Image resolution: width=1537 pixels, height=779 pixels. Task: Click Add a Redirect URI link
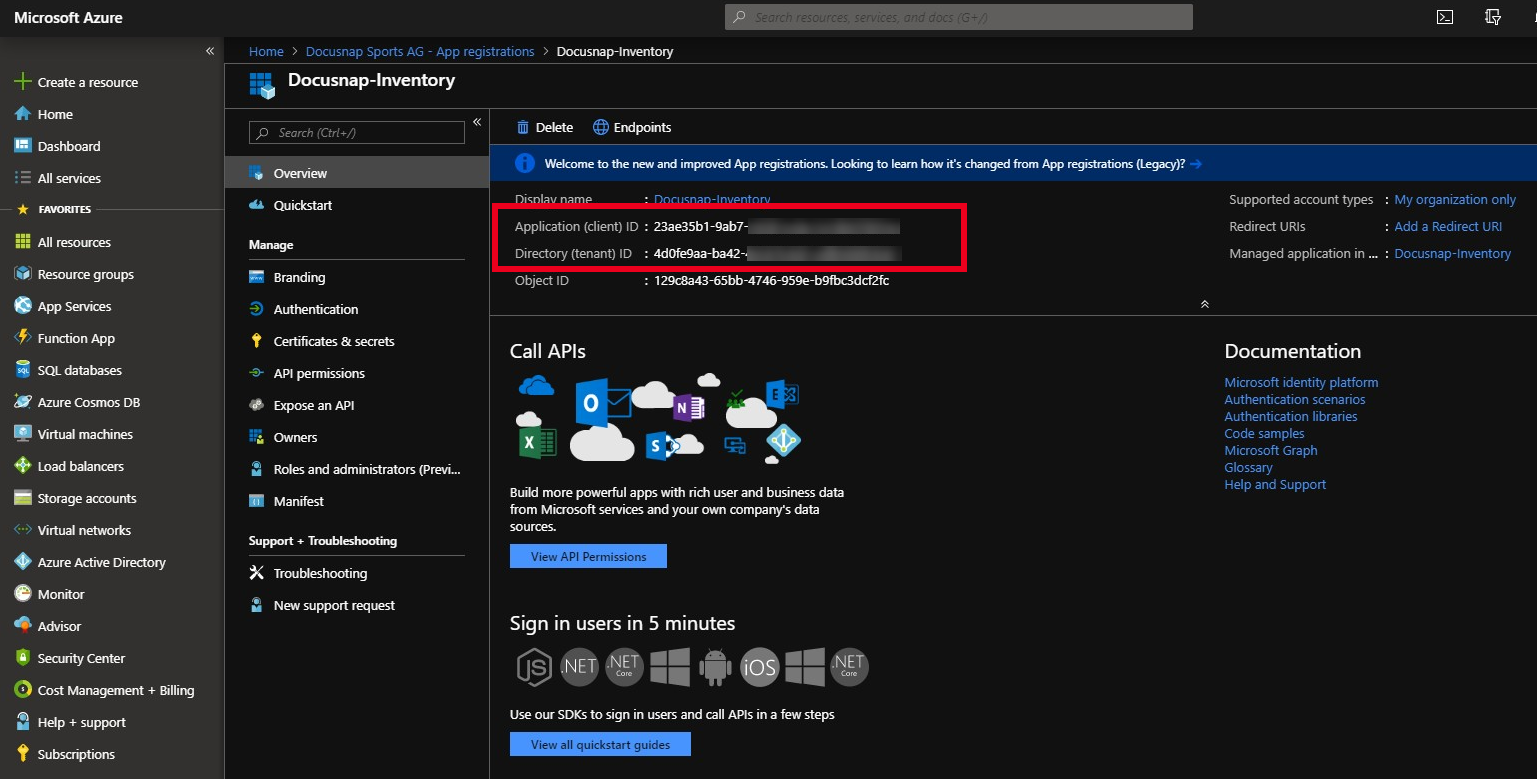[x=1448, y=227]
